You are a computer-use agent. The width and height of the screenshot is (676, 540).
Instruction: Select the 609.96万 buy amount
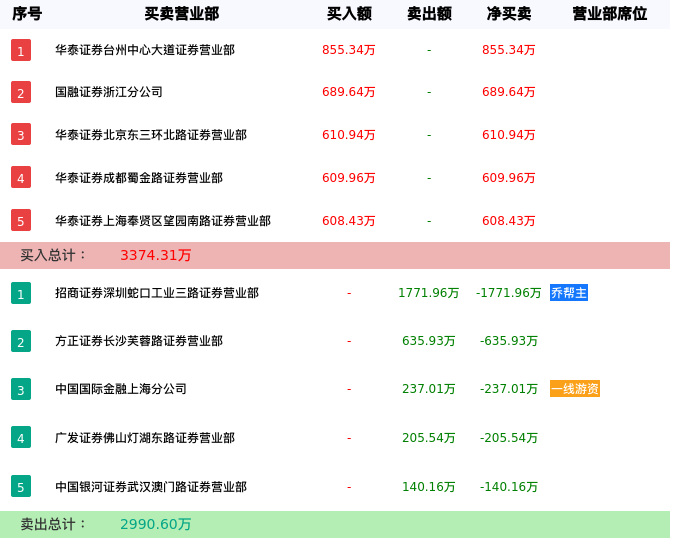[x=349, y=178]
